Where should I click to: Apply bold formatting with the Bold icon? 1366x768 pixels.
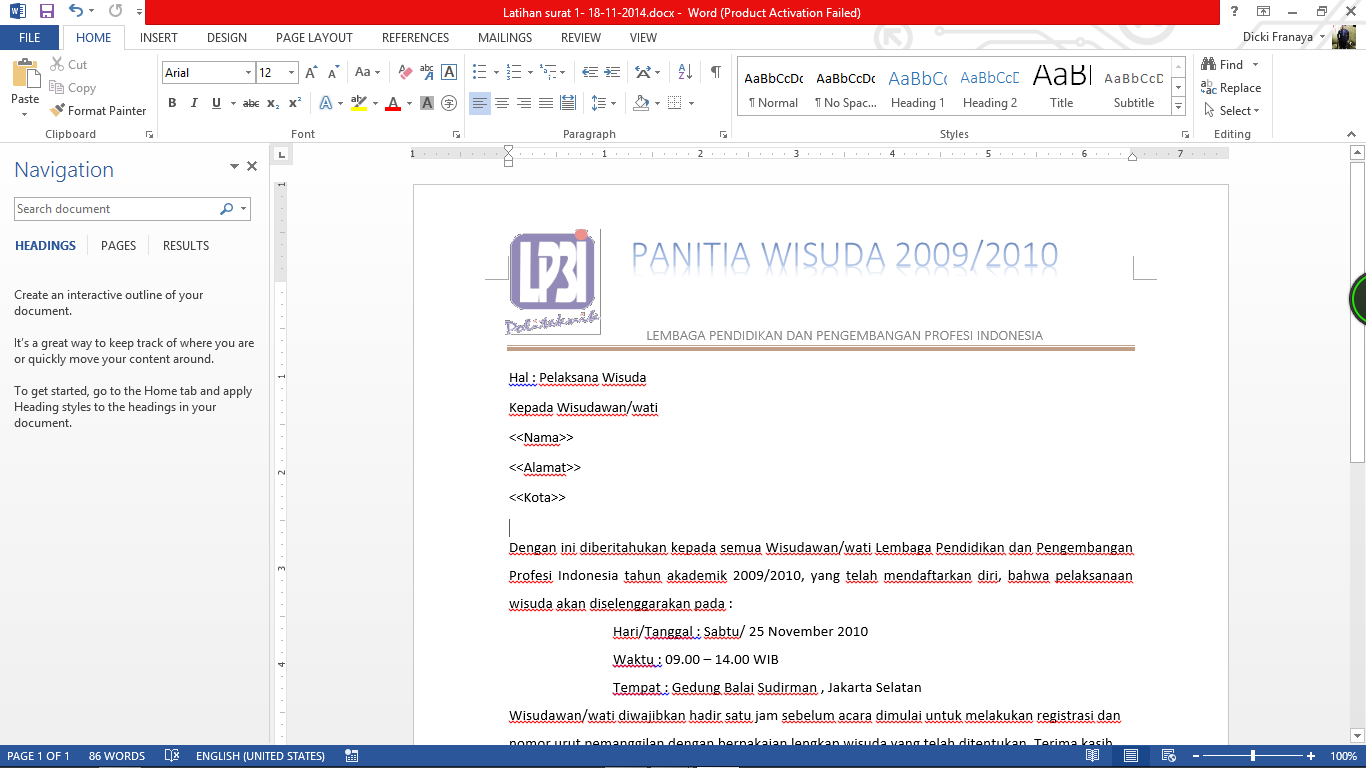point(171,103)
